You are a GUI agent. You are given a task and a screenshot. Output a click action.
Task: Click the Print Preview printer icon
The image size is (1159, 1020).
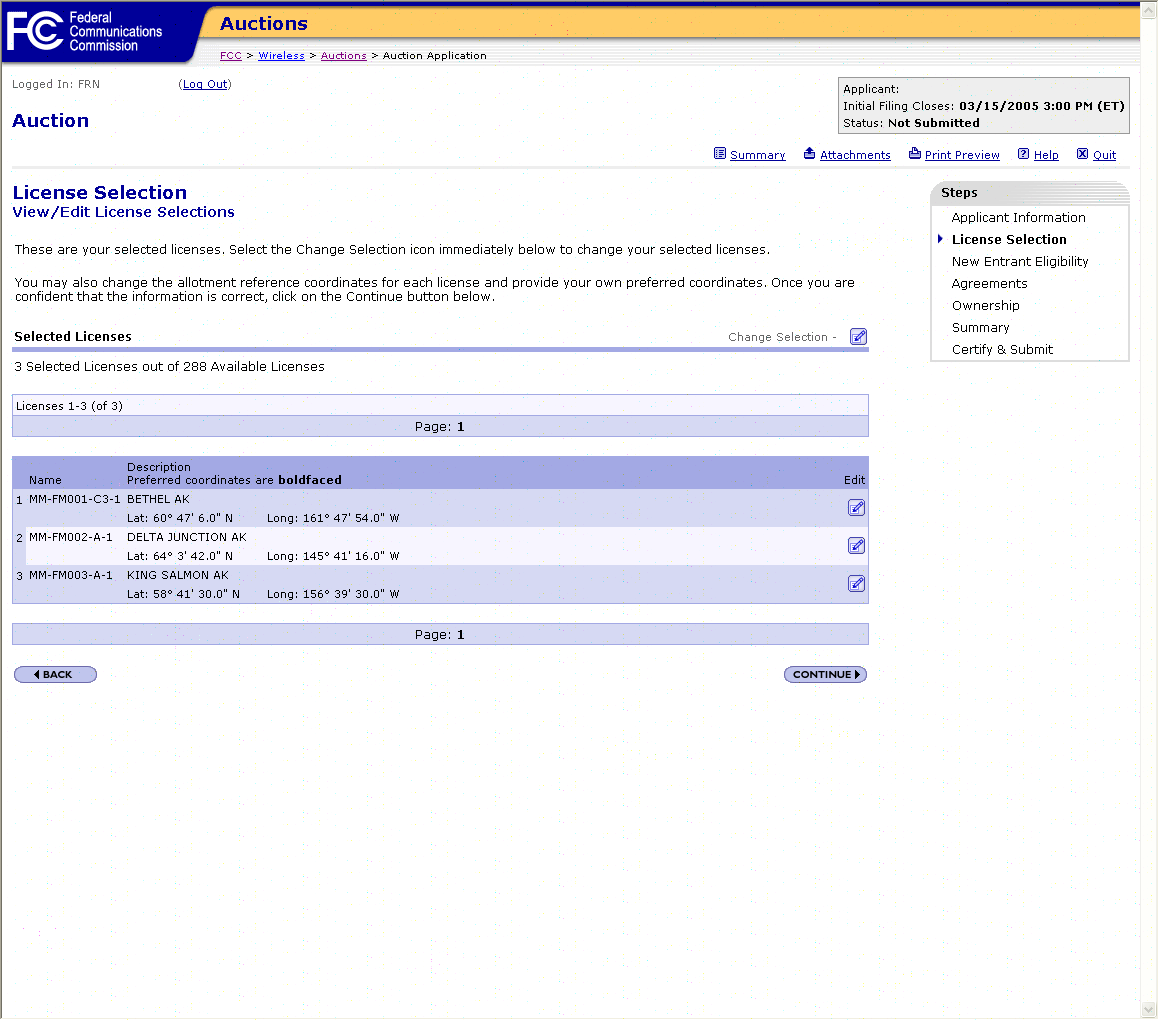point(914,154)
